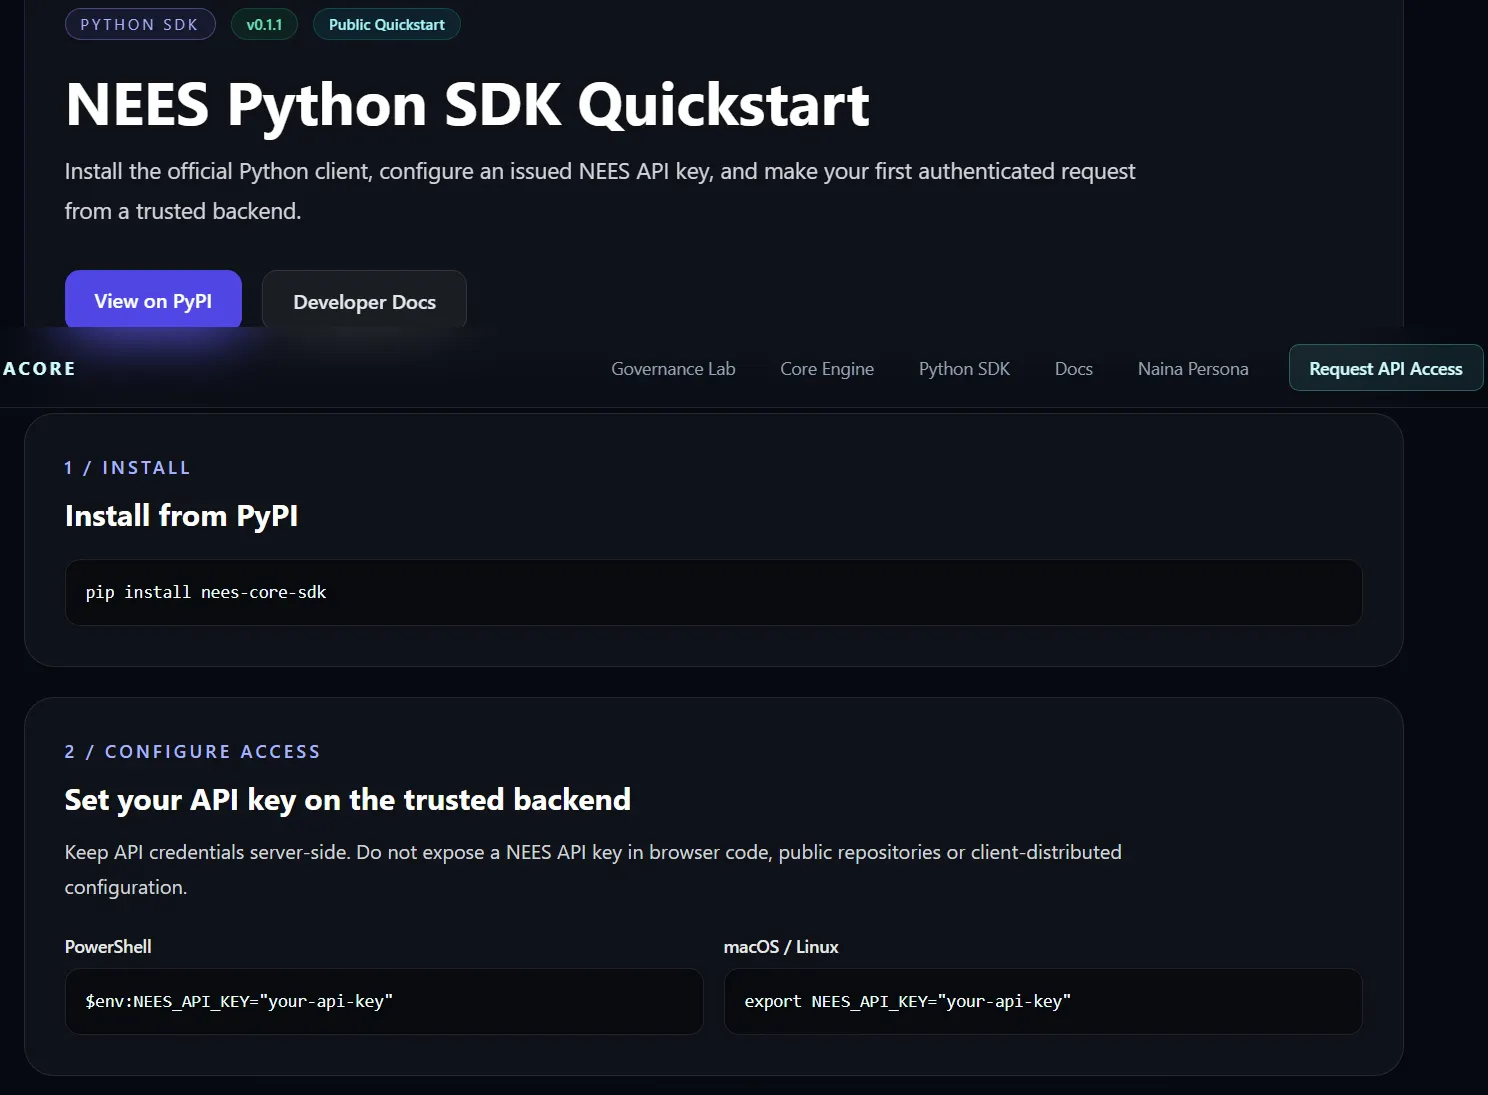Click the pip install nees-core-sdk code block
This screenshot has width=1488, height=1095.
click(713, 592)
